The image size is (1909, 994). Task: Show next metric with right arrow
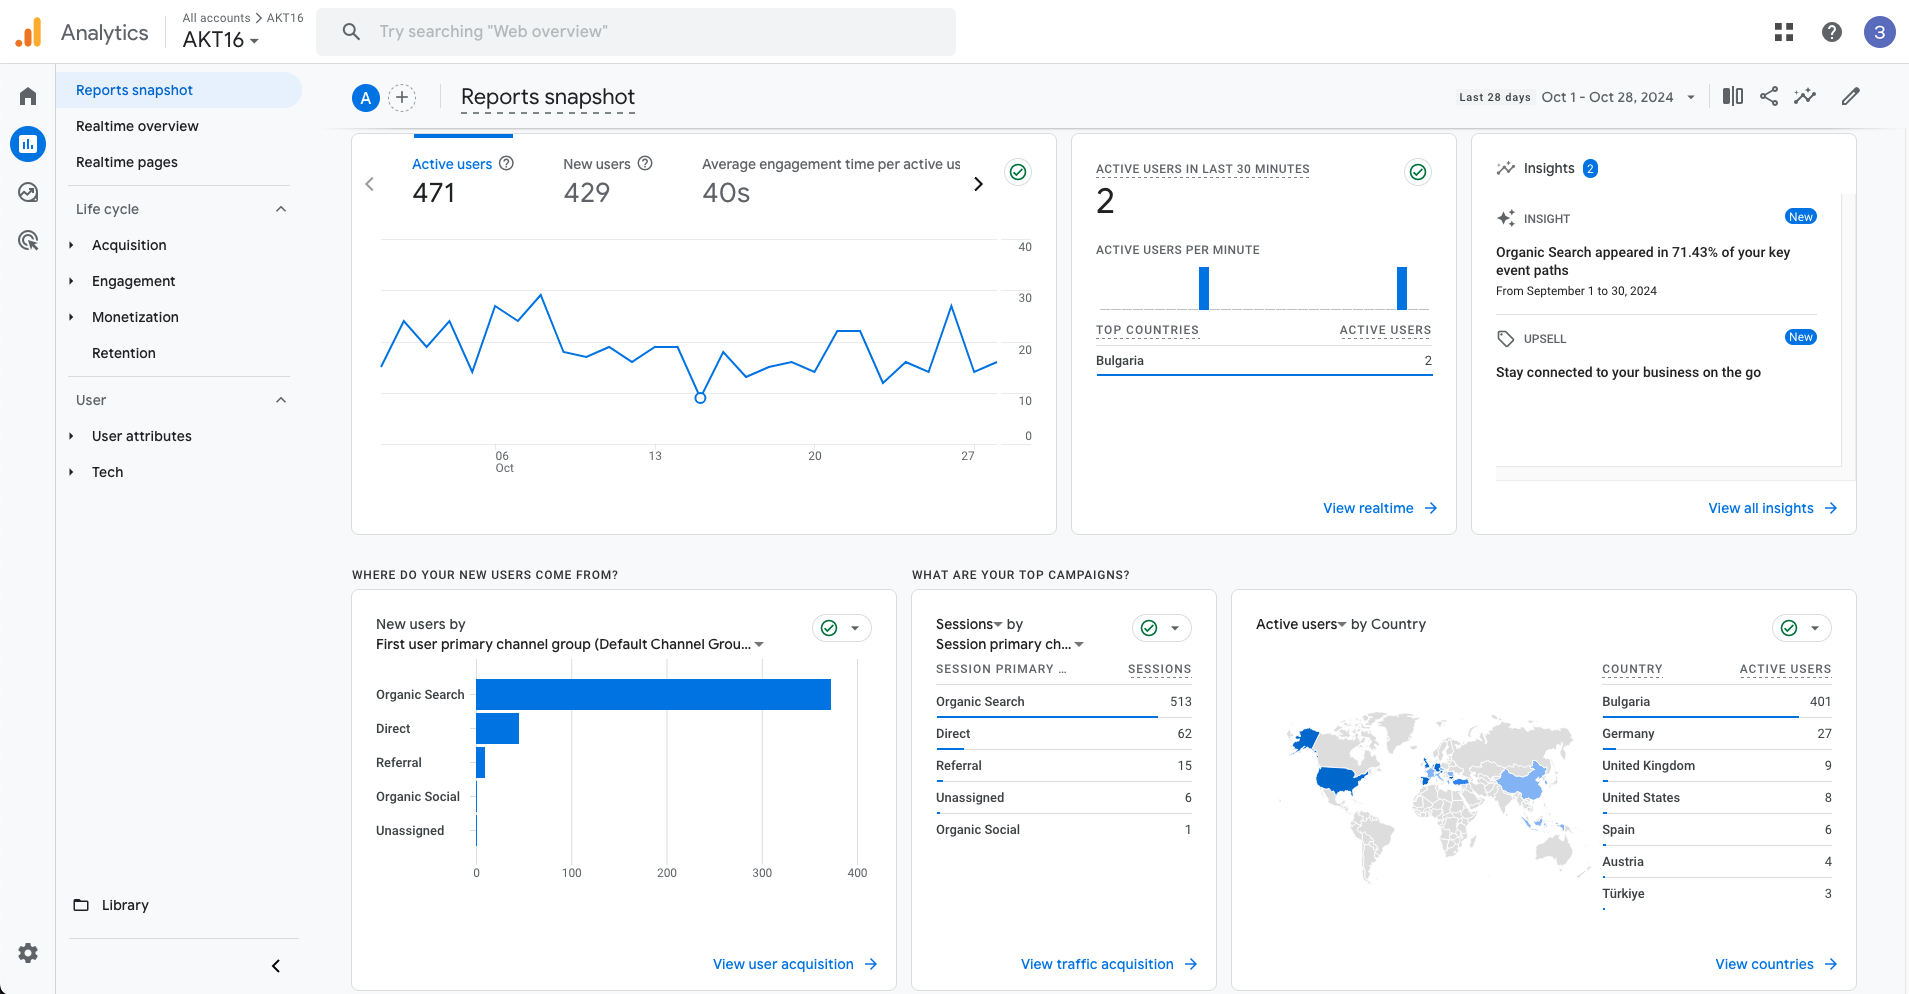[x=978, y=184]
